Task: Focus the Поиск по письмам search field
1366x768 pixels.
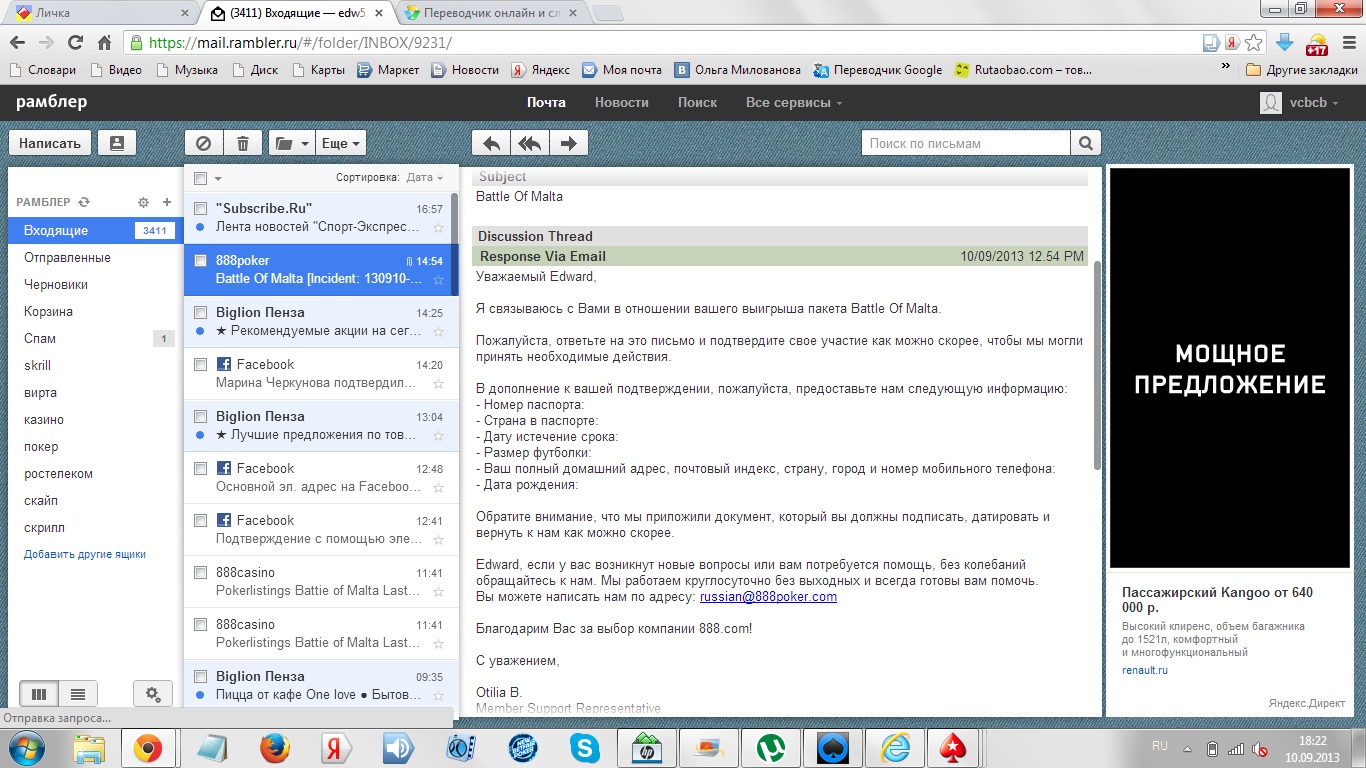Action: tap(966, 143)
